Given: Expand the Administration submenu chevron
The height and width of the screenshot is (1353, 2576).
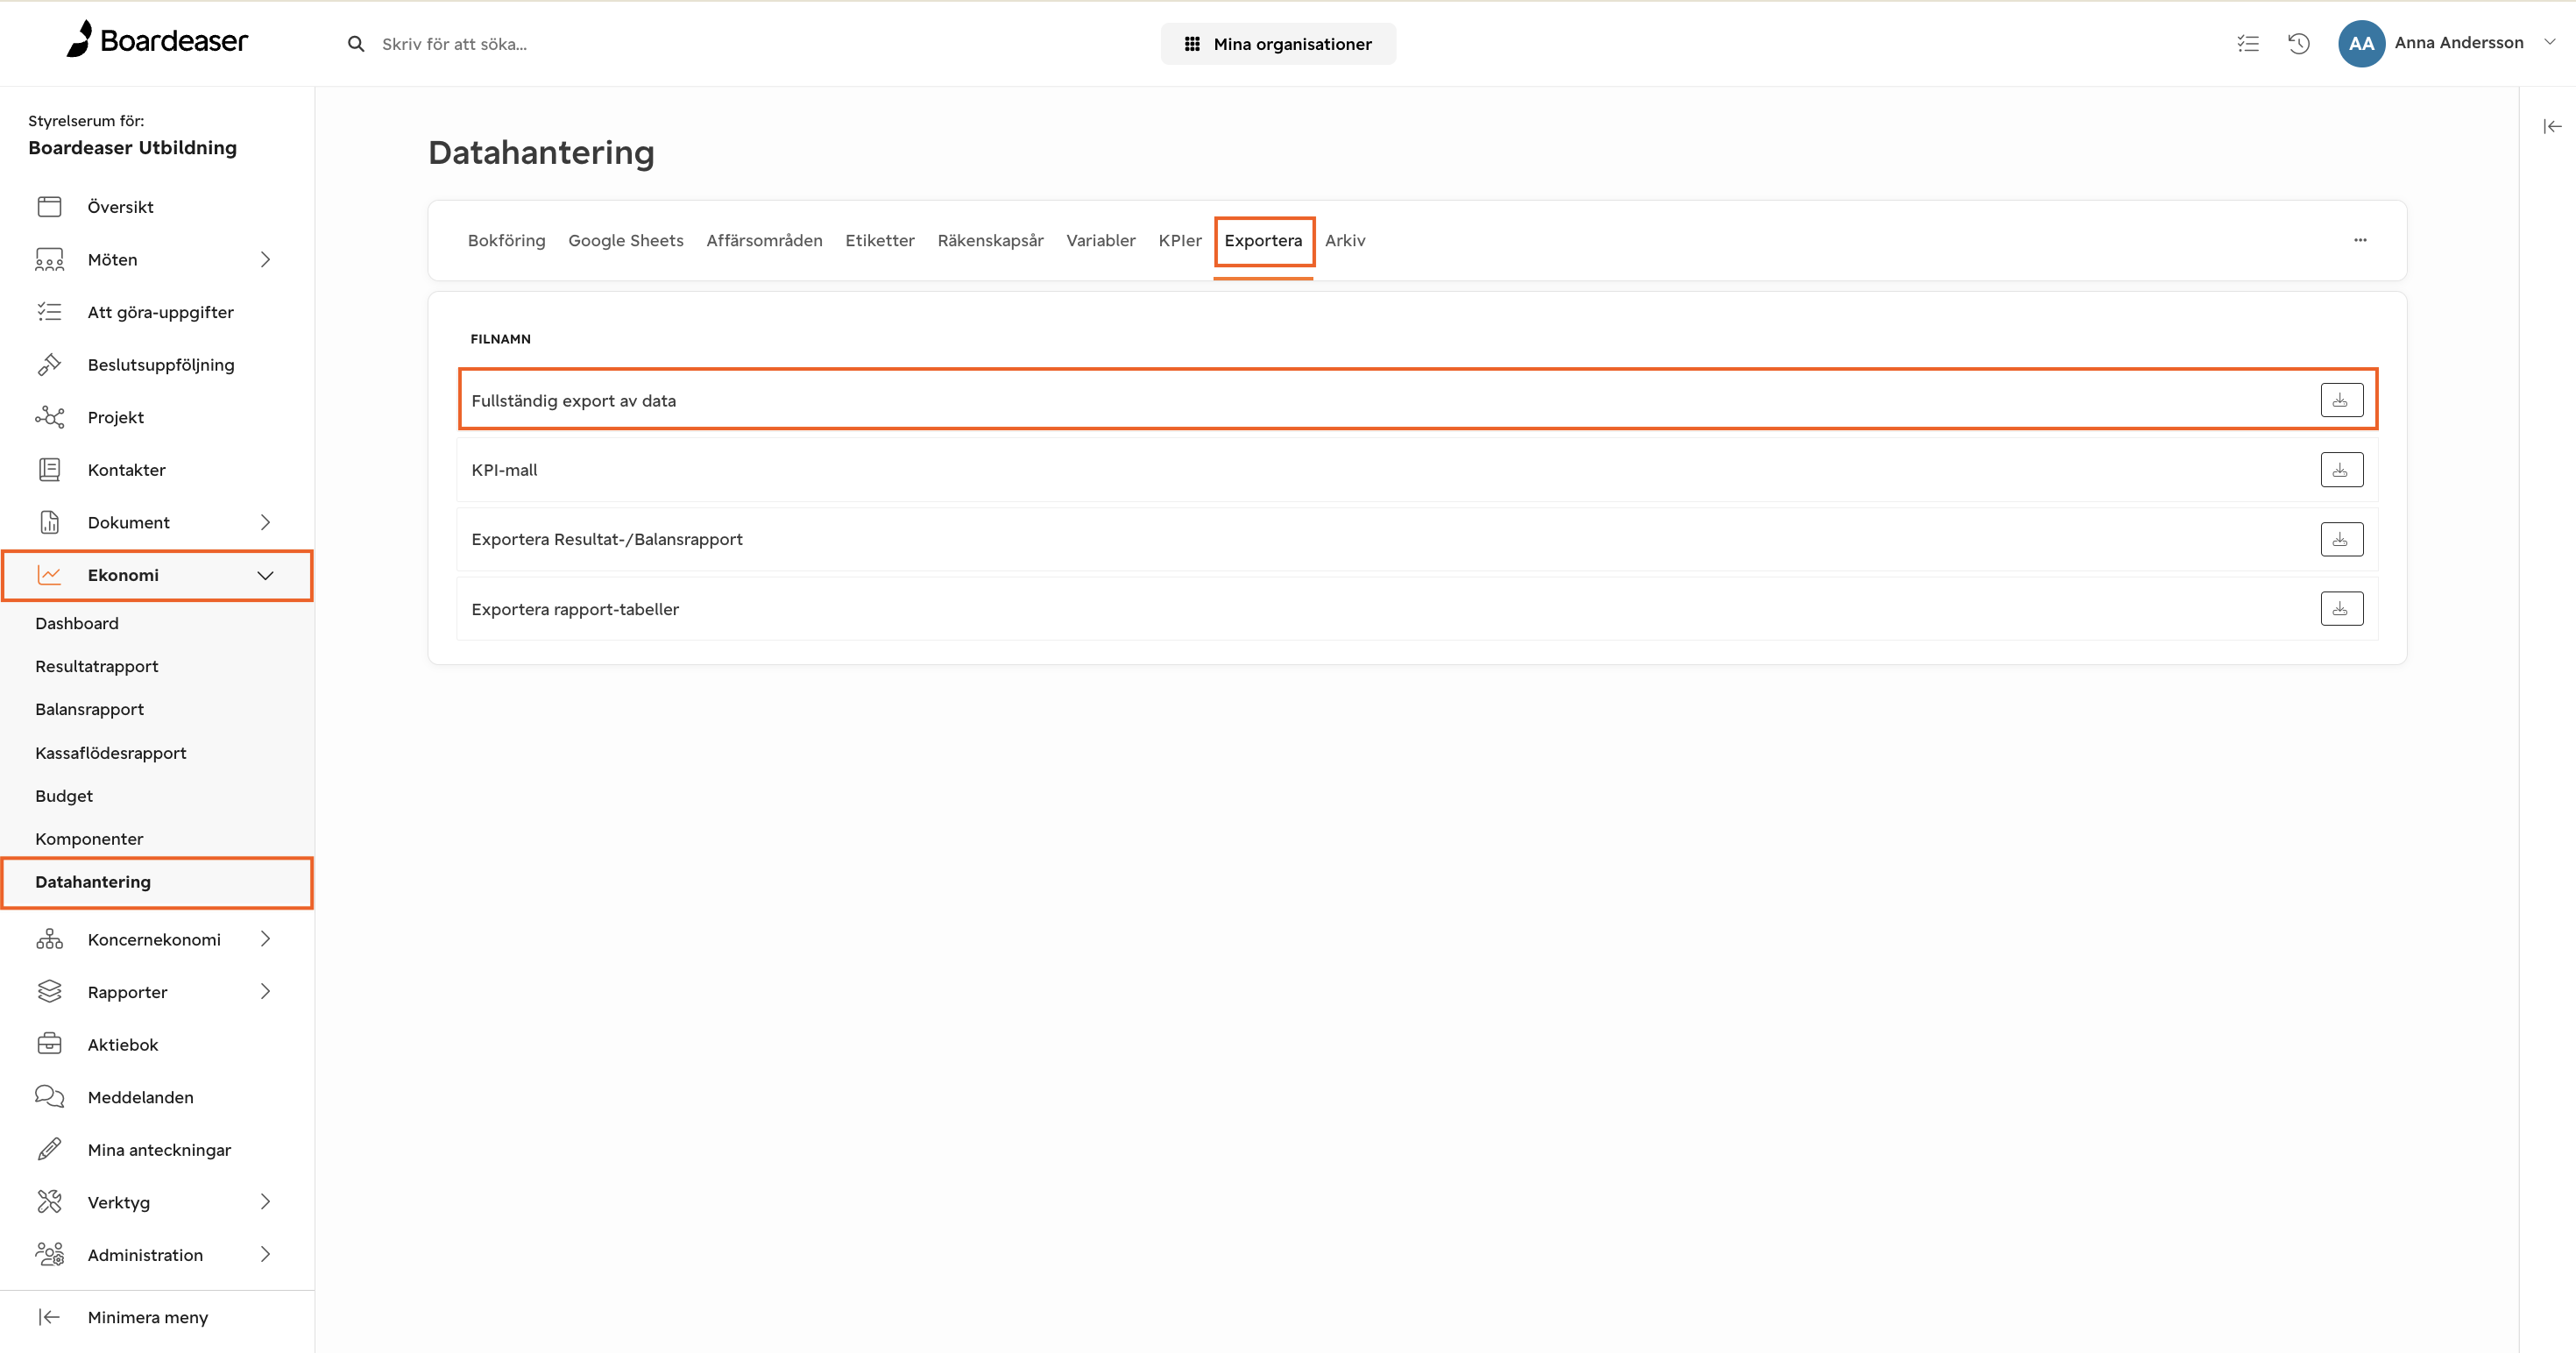Looking at the screenshot, I should 265,1255.
